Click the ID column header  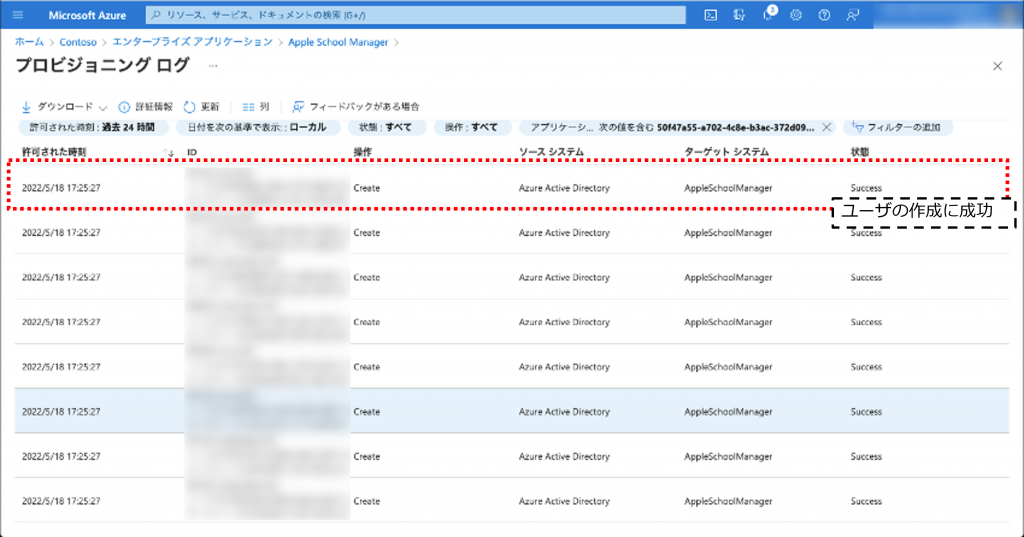[192, 152]
